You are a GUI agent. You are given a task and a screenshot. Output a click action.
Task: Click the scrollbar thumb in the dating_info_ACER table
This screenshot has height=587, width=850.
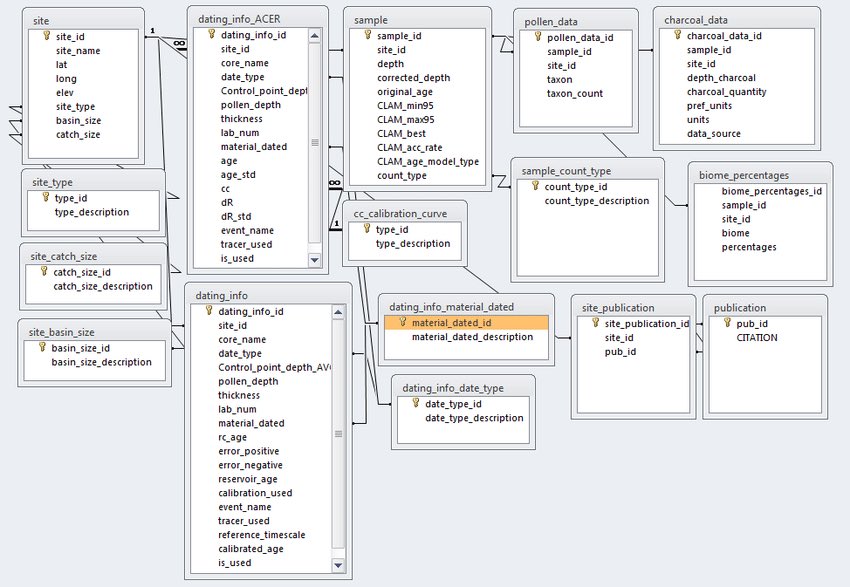[315, 143]
